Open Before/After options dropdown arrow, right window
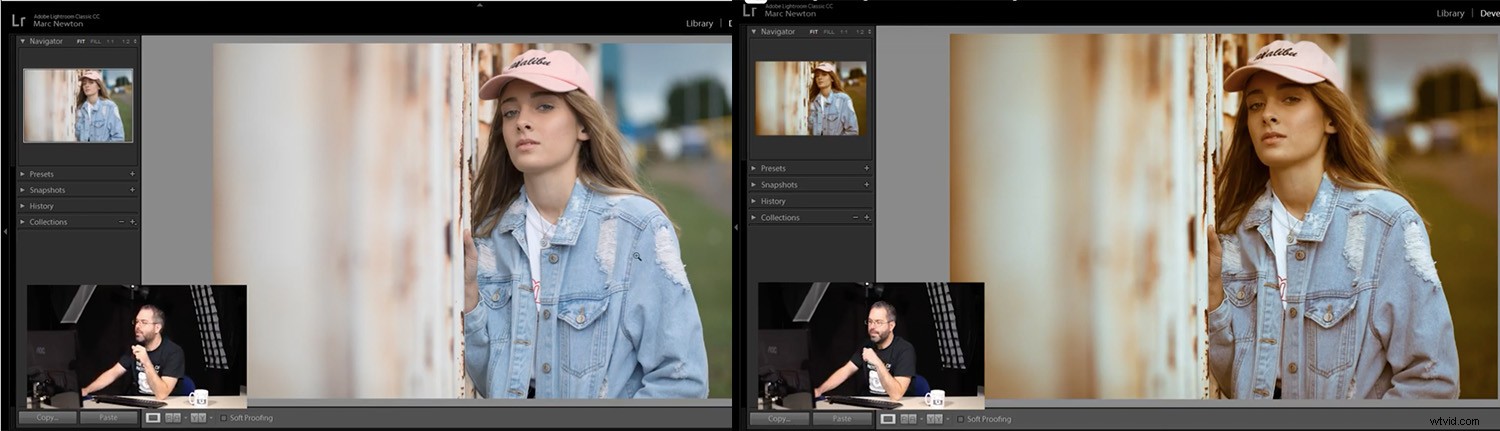The width and height of the screenshot is (1500, 431). (947, 419)
